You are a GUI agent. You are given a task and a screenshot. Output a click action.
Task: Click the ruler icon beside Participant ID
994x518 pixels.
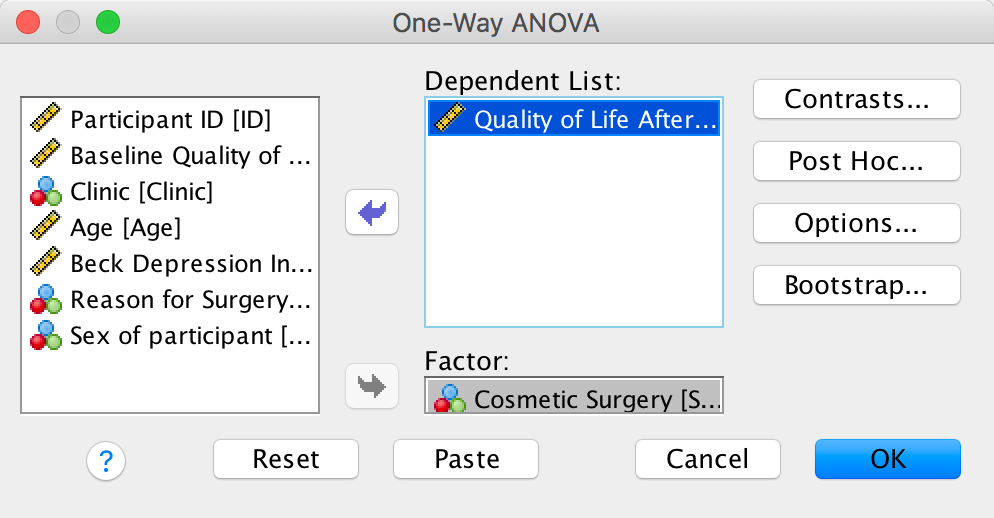45,120
